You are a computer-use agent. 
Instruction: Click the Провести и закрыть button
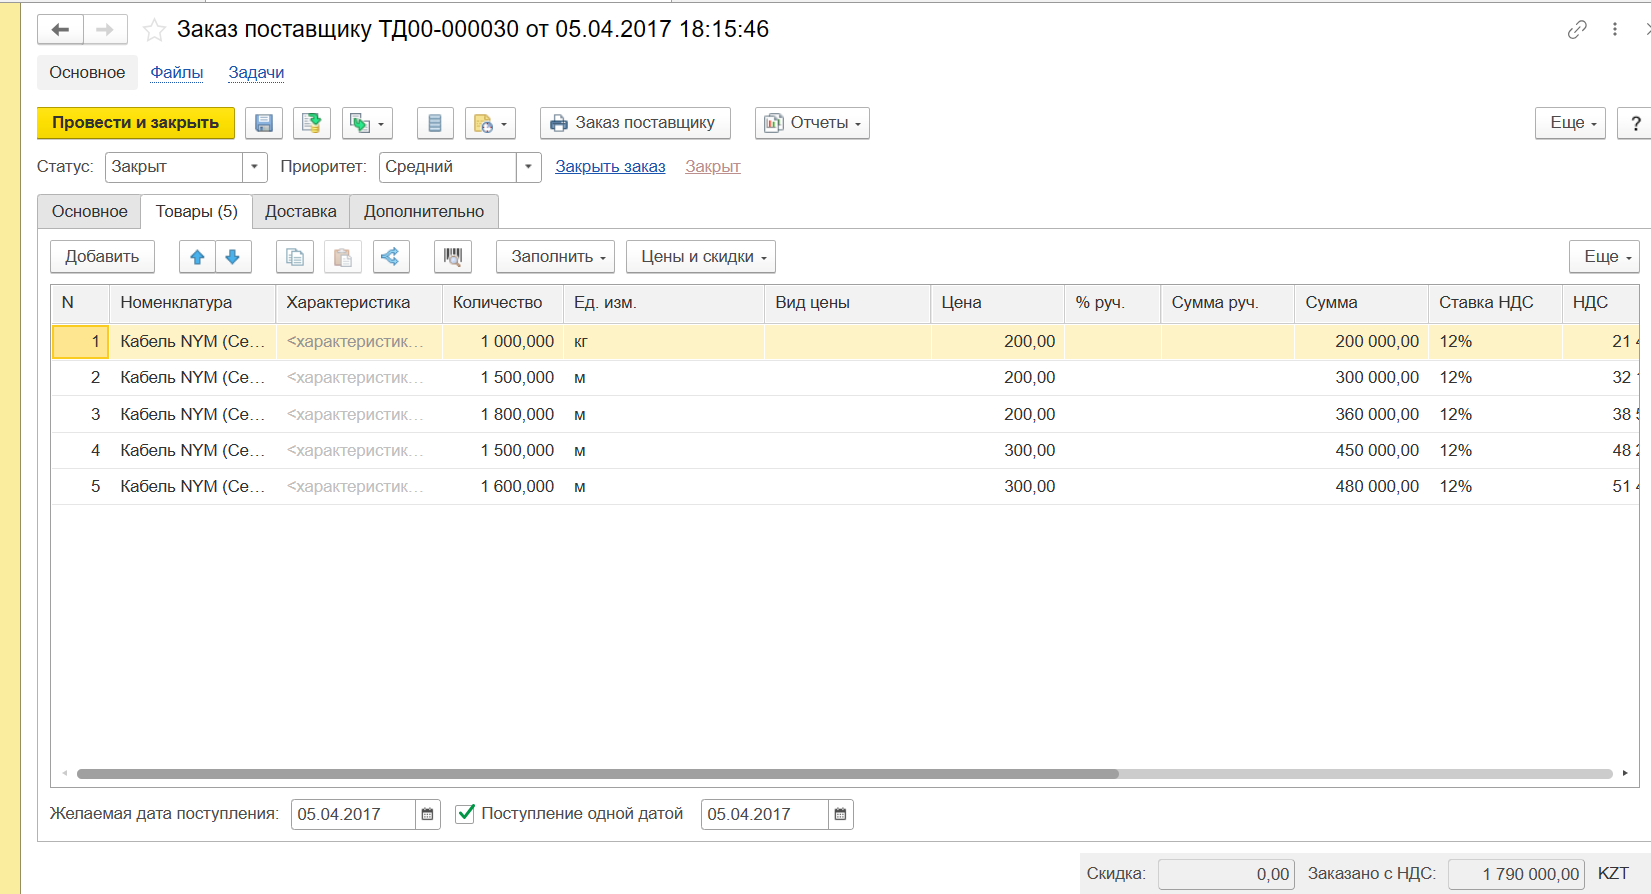coord(136,123)
